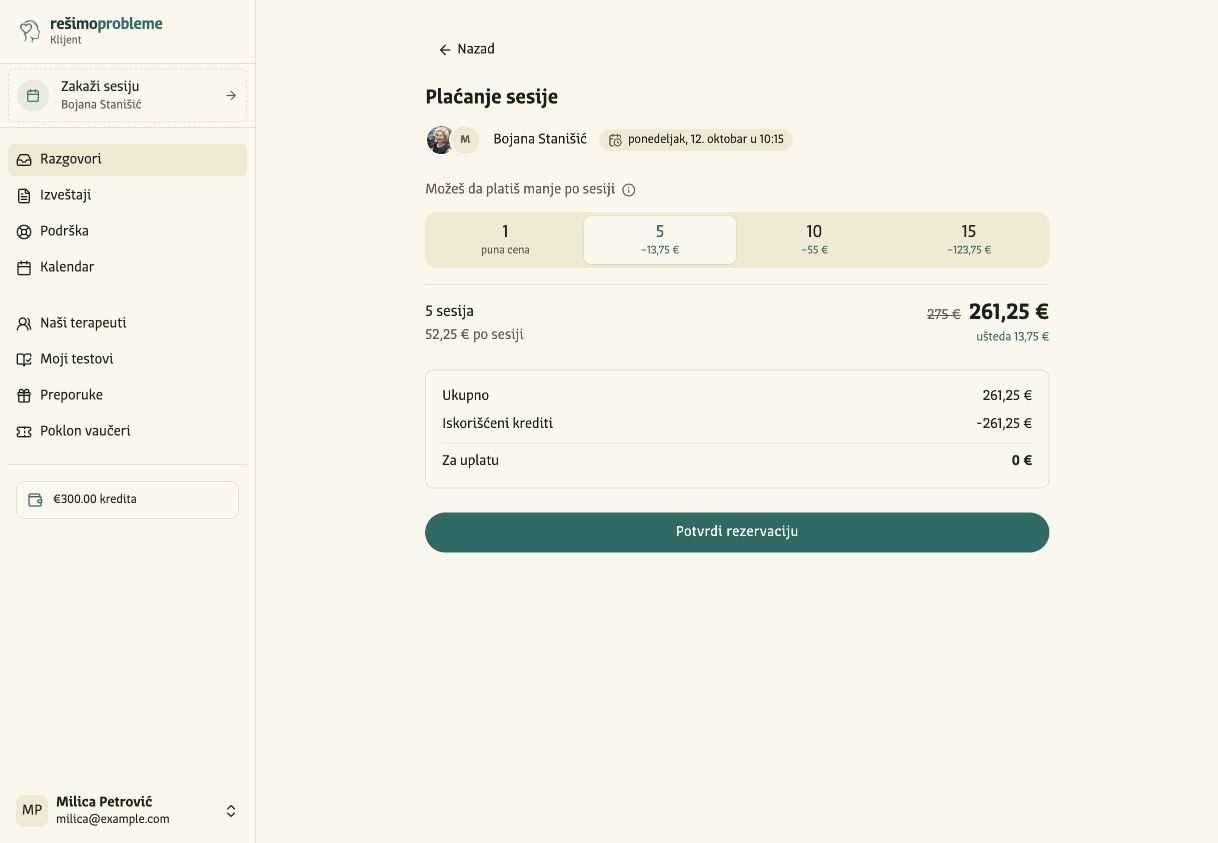
Task: Click the Razgovori inbox icon
Action: 24,159
